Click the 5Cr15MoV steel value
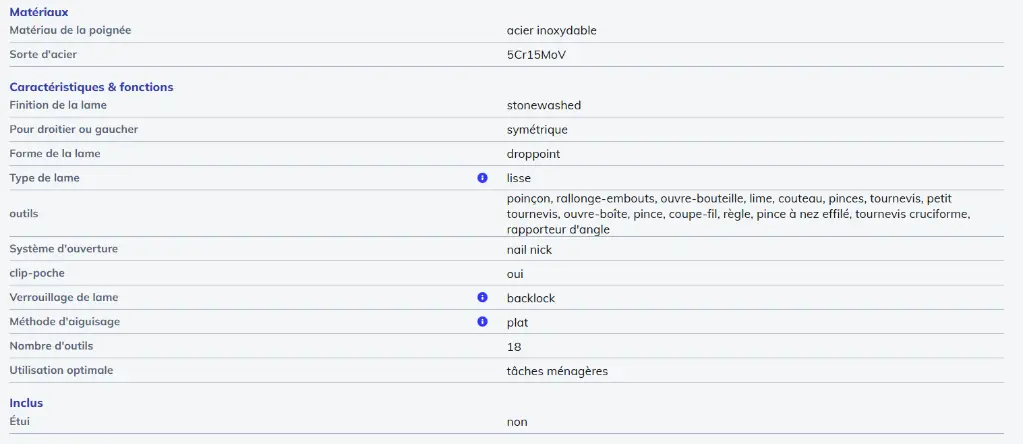The width and height of the screenshot is (1023, 444). coord(536,55)
